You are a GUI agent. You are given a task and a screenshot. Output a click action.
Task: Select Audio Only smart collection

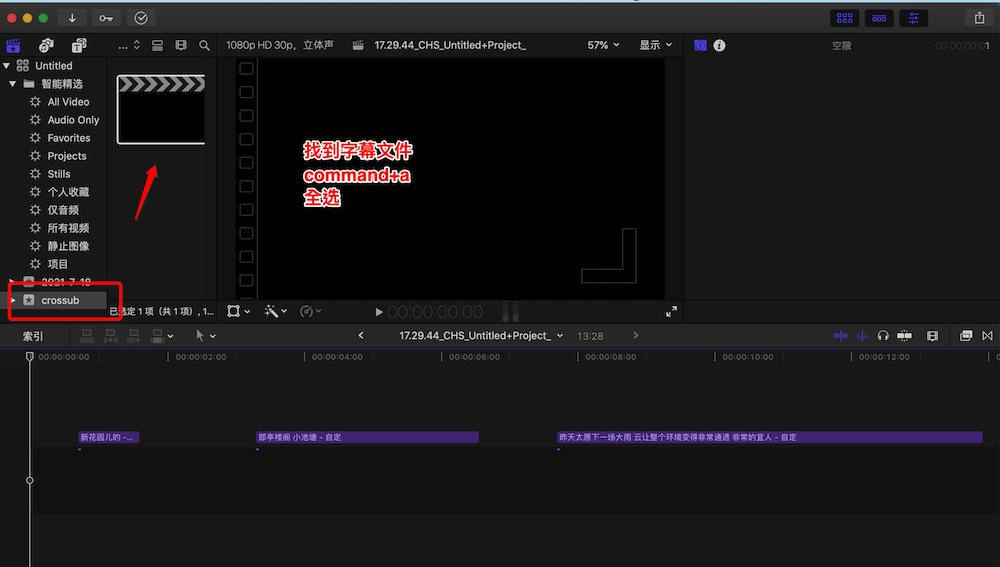[x=73, y=120]
